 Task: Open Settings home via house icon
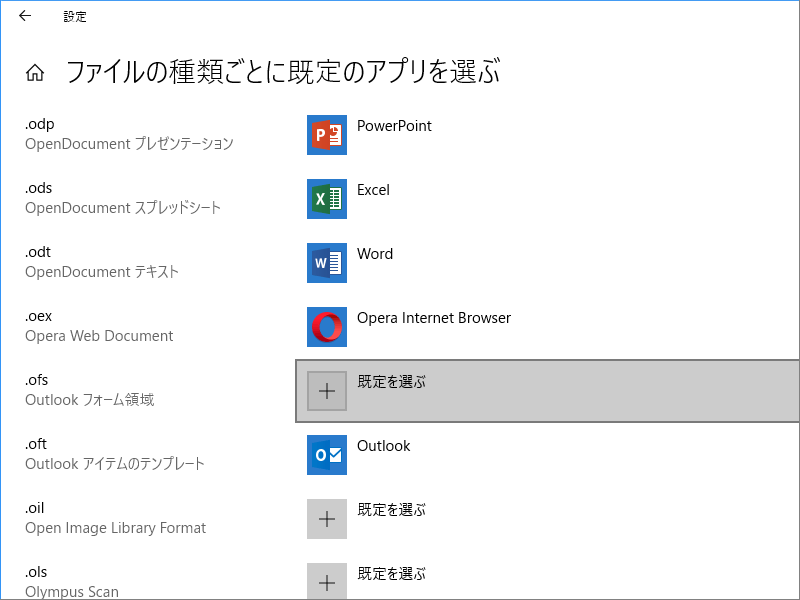35,72
